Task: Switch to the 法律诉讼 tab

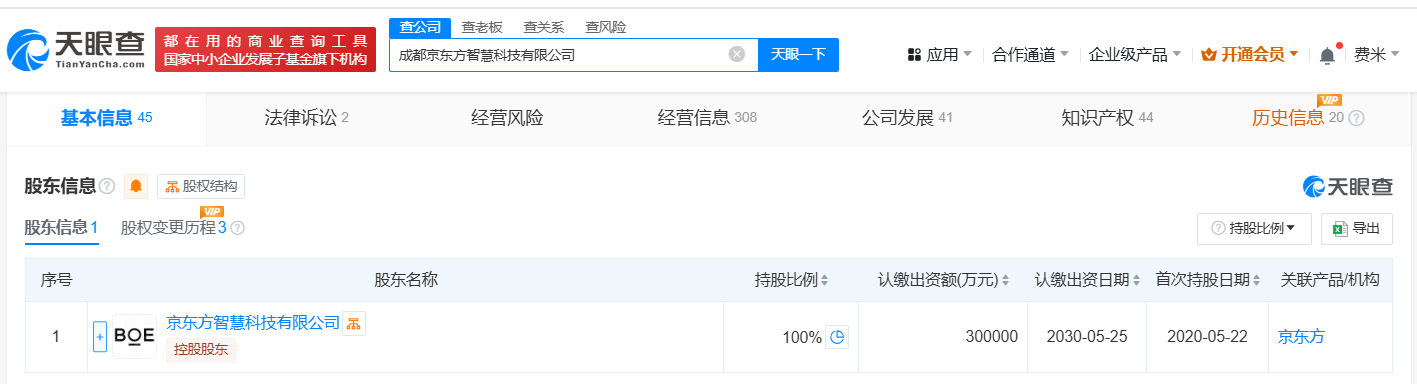Action: [306, 118]
